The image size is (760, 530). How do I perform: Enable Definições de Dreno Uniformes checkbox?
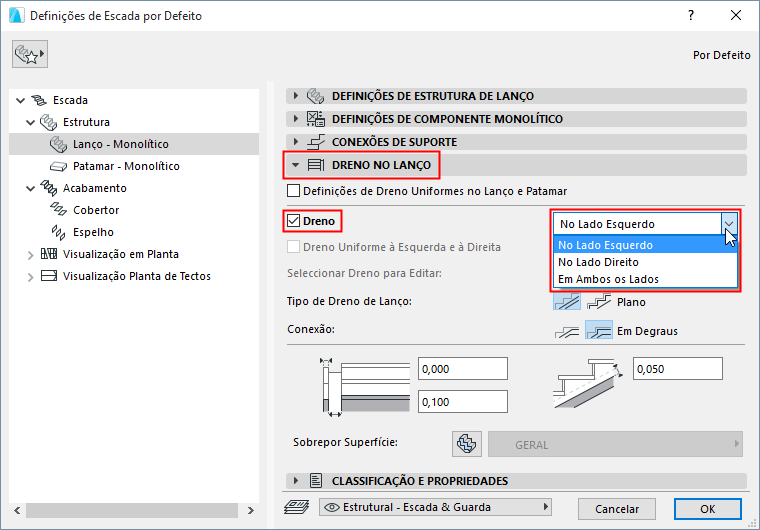[293, 191]
